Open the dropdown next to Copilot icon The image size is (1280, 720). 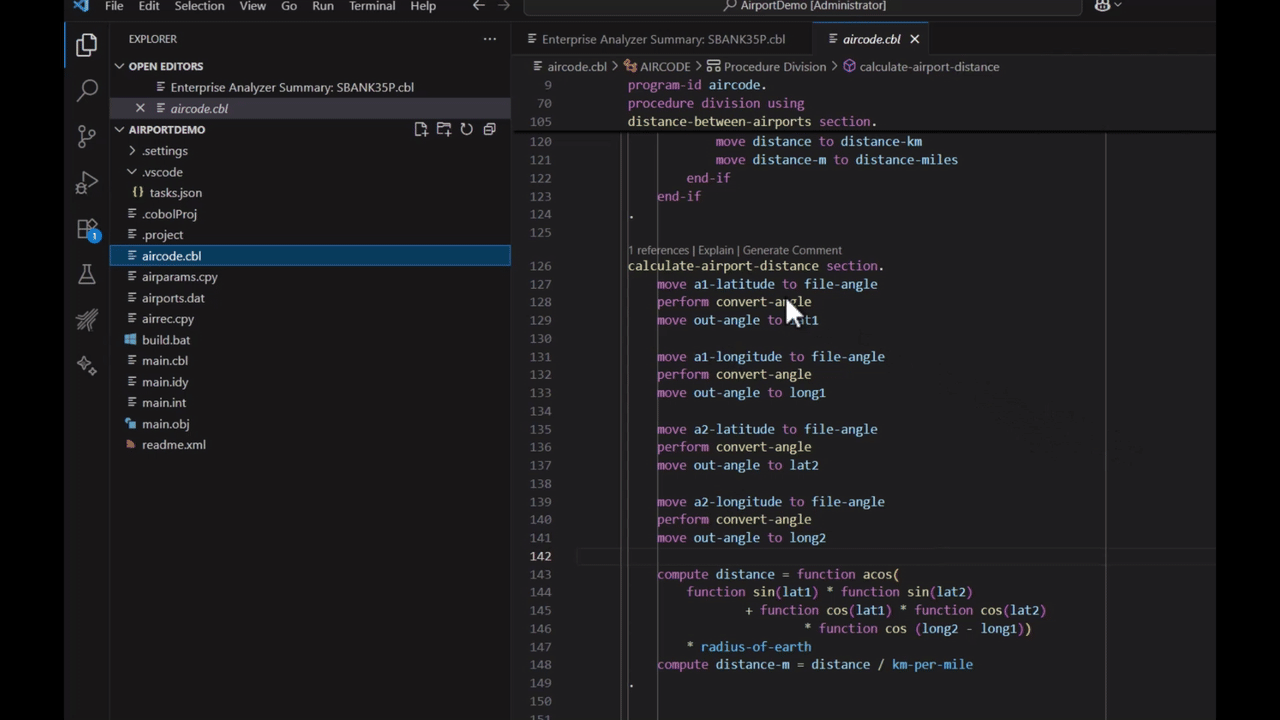[1117, 6]
